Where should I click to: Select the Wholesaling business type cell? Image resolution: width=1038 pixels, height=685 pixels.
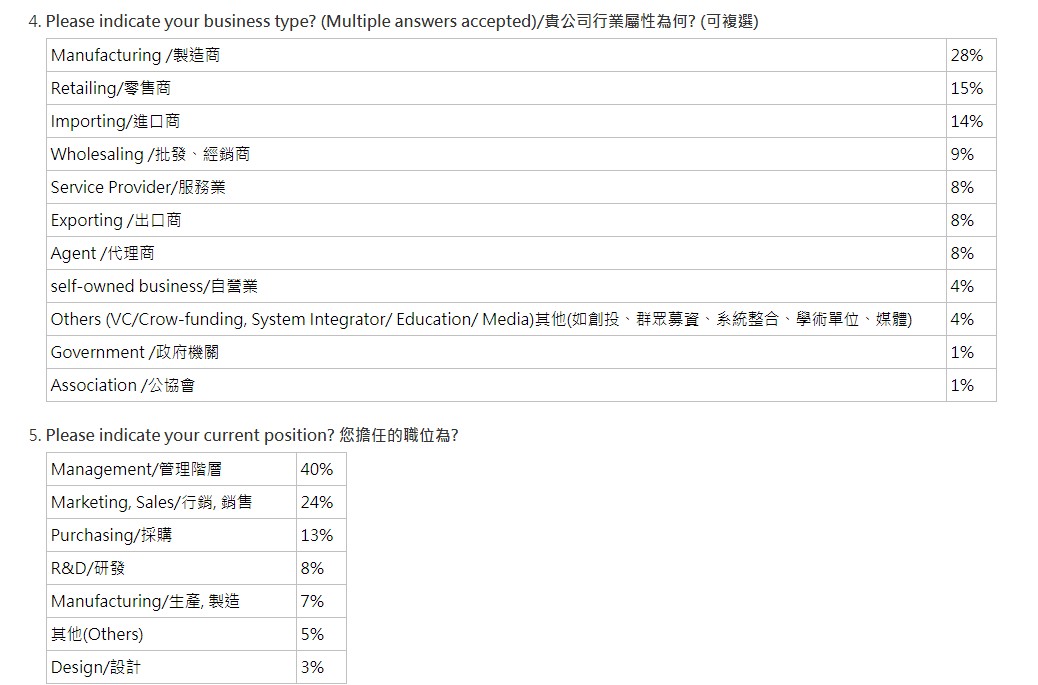coord(496,154)
